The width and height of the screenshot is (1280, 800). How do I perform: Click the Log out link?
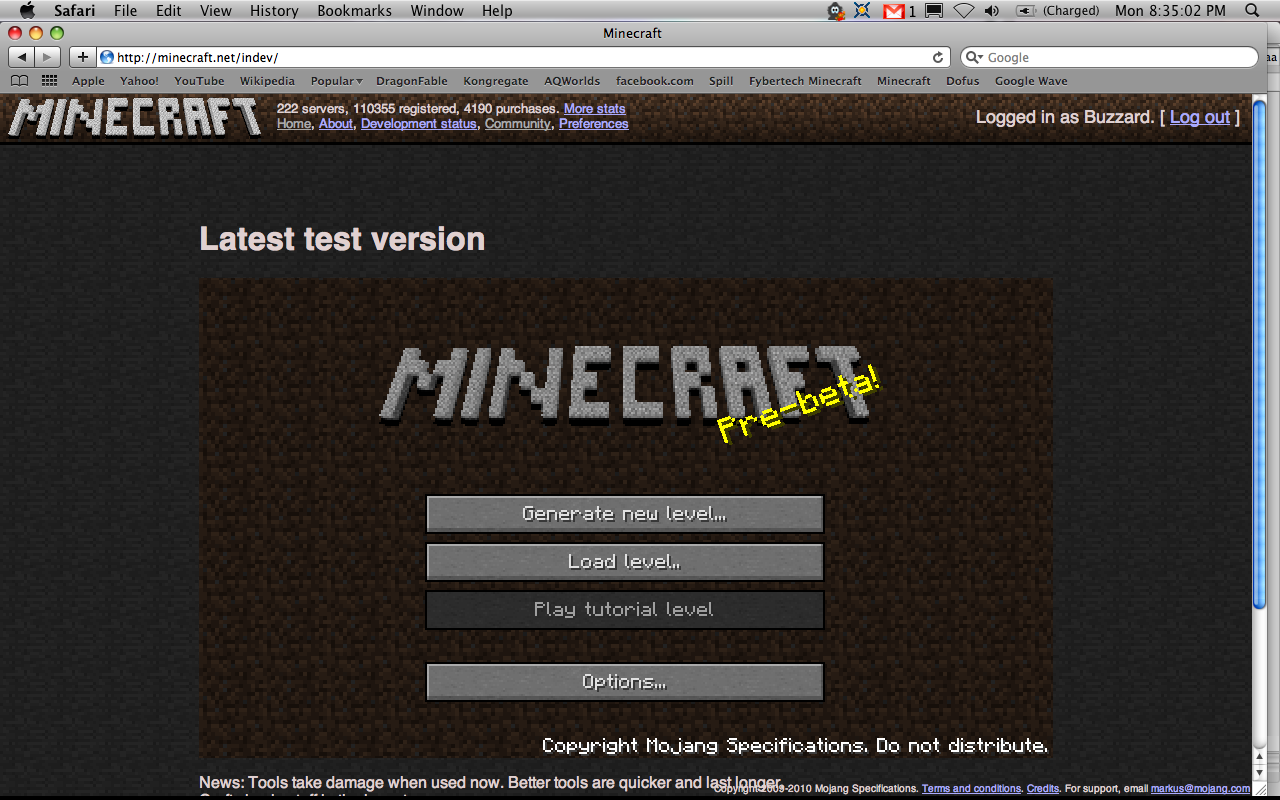1200,117
